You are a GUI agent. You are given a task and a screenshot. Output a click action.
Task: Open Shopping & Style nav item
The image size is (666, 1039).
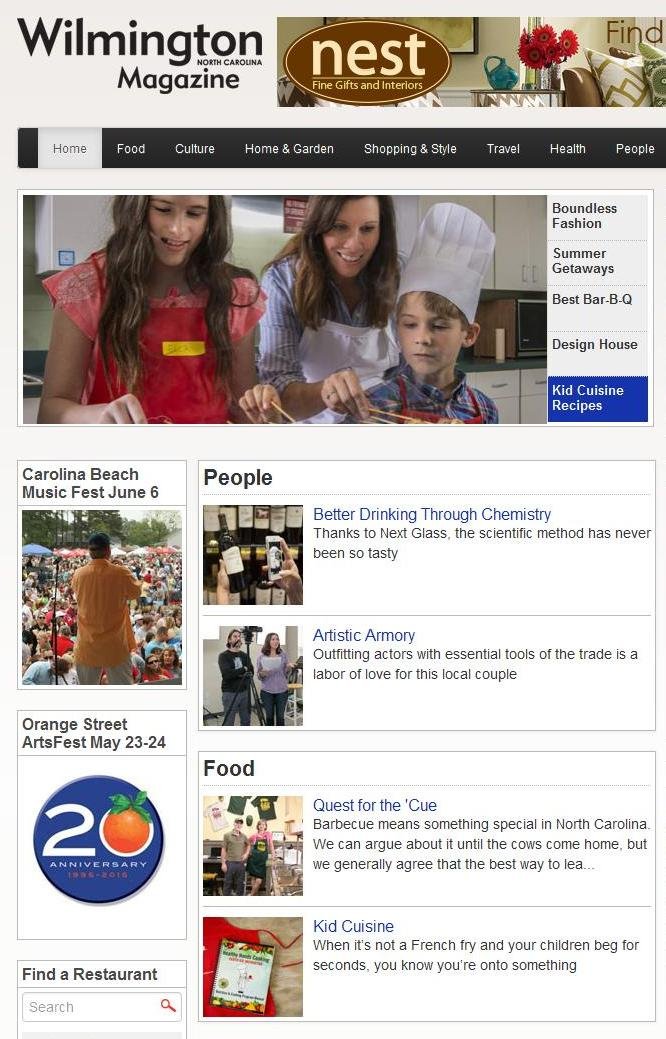(410, 148)
